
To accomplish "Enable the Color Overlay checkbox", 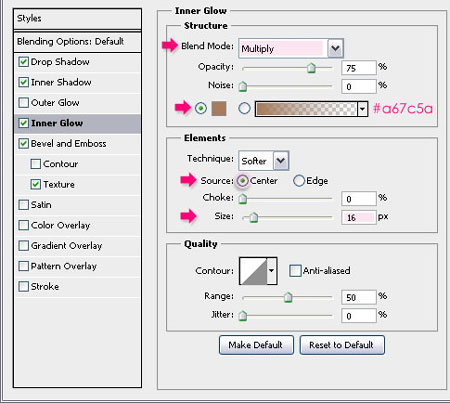I will pos(23,225).
